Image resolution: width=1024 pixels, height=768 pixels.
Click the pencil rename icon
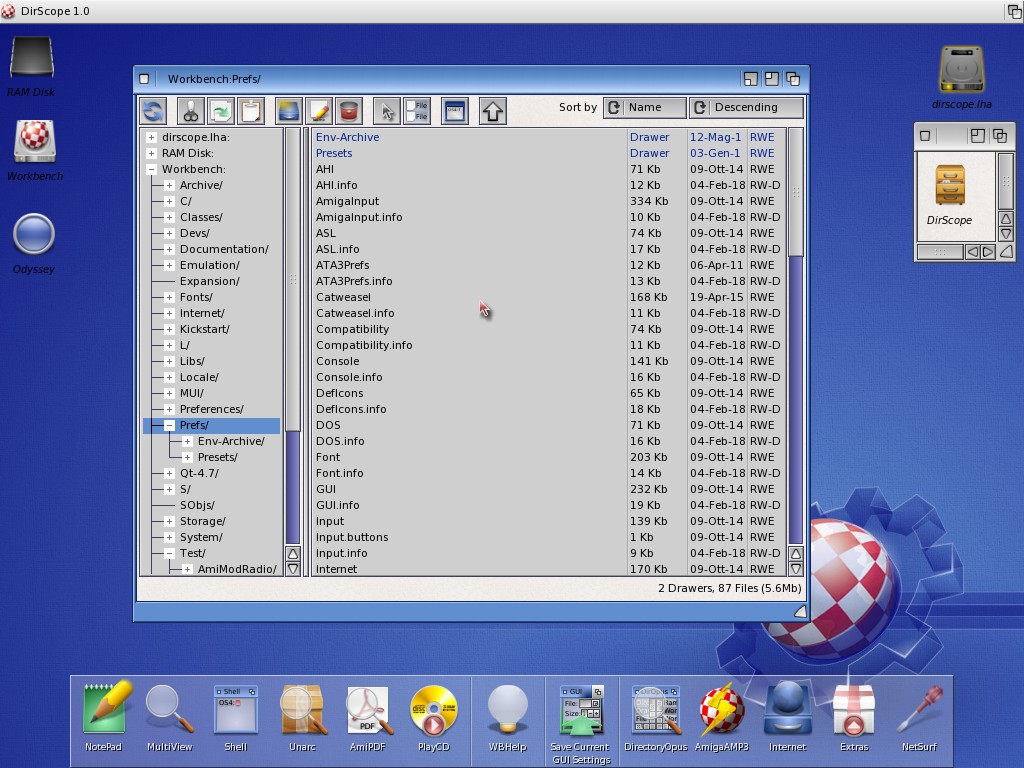coord(318,110)
